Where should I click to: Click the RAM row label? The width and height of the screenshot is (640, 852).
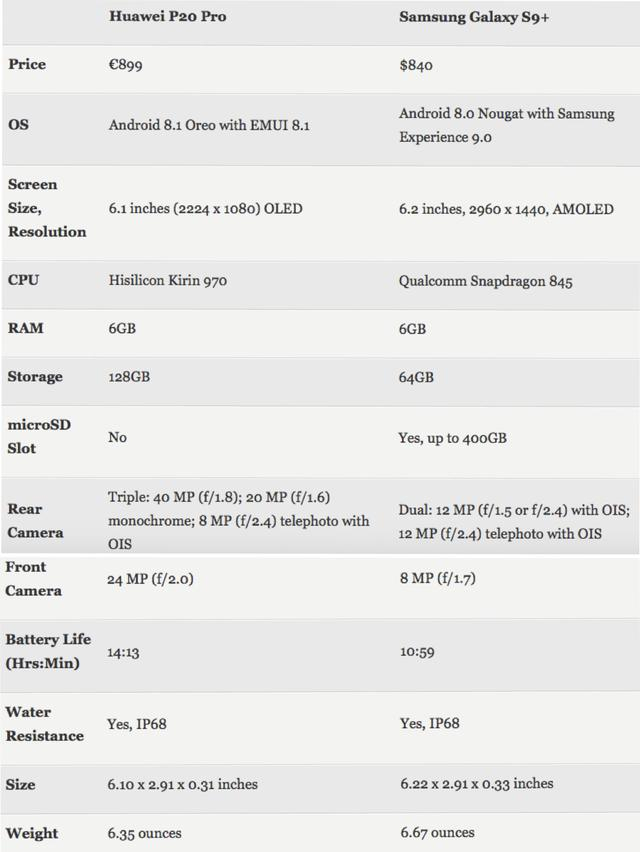click(x=24, y=328)
